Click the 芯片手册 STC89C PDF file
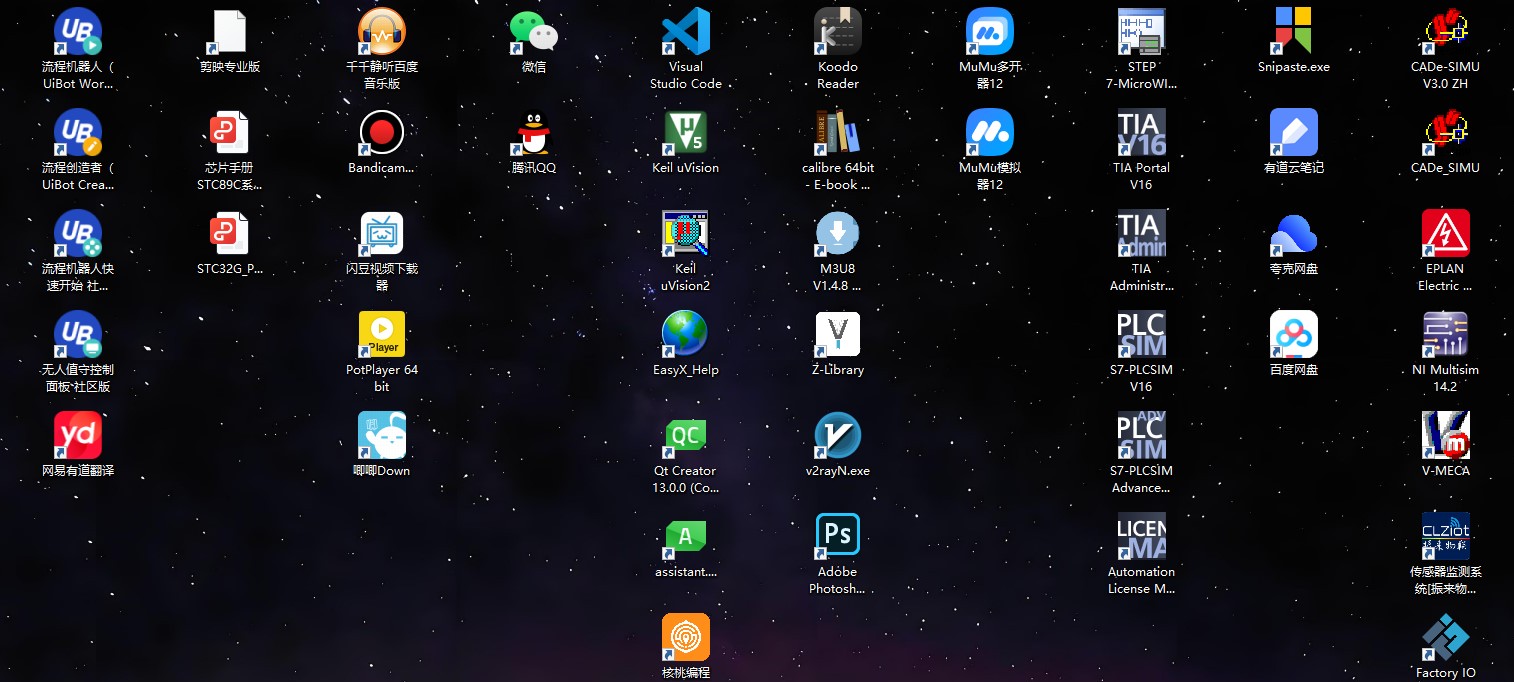Image resolution: width=1514 pixels, height=682 pixels. tap(230, 133)
